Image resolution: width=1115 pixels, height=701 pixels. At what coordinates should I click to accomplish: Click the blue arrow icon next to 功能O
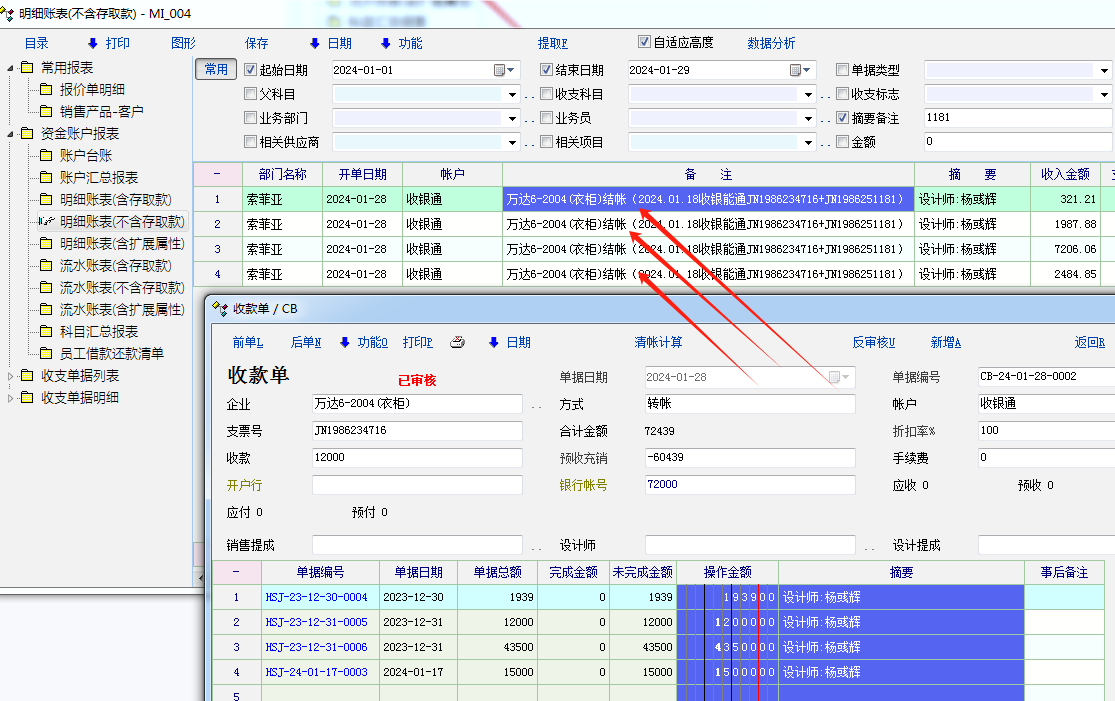[x=345, y=342]
